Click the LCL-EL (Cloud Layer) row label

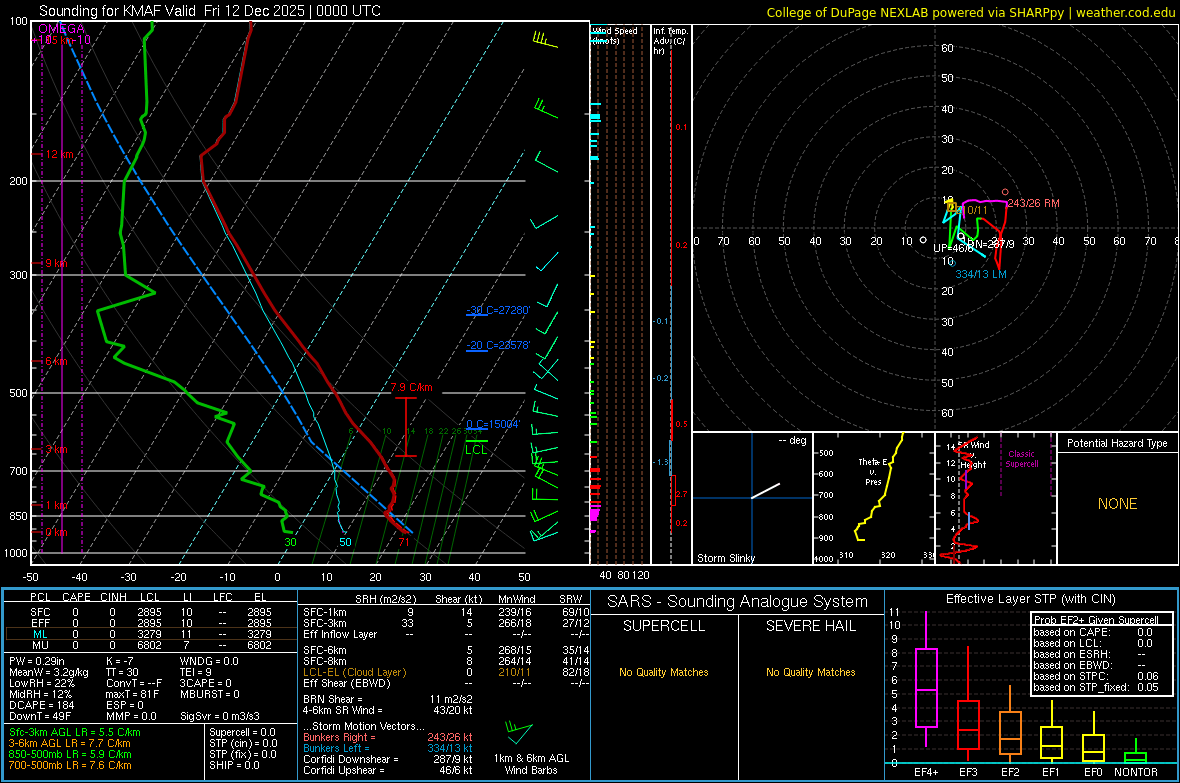click(x=354, y=672)
